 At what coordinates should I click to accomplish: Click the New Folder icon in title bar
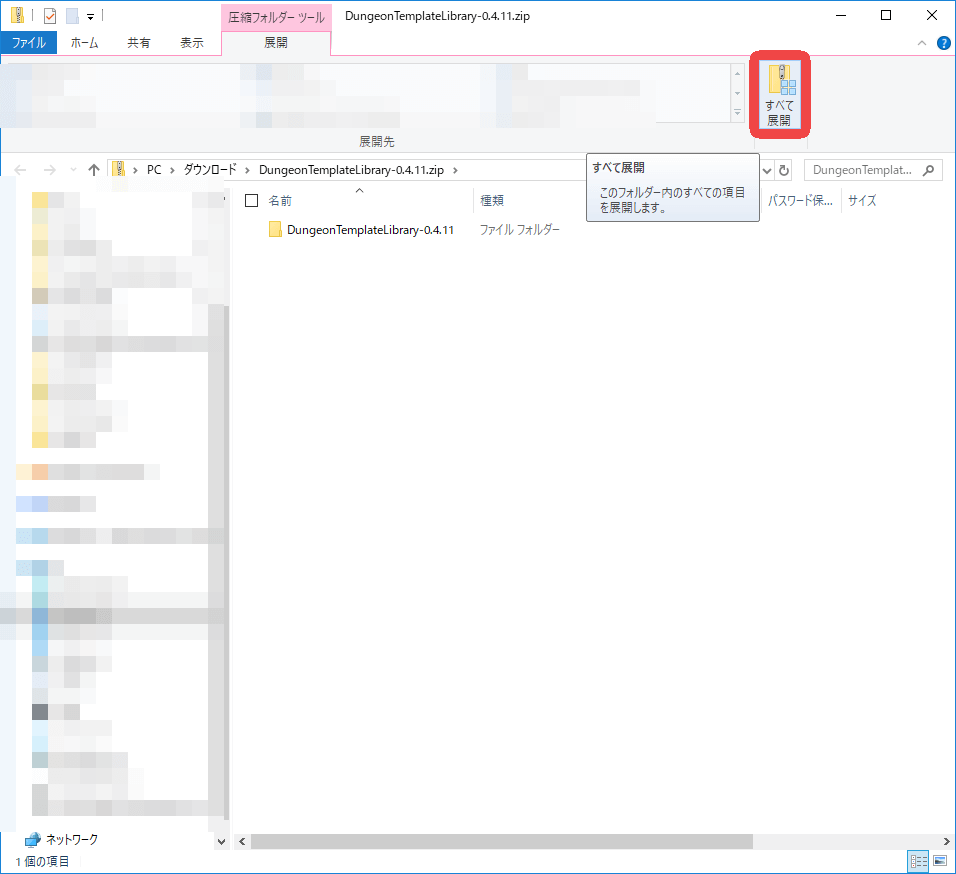(x=71, y=16)
